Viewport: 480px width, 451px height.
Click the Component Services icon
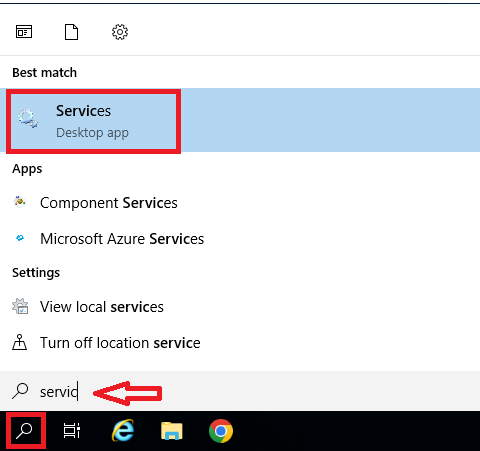20,202
